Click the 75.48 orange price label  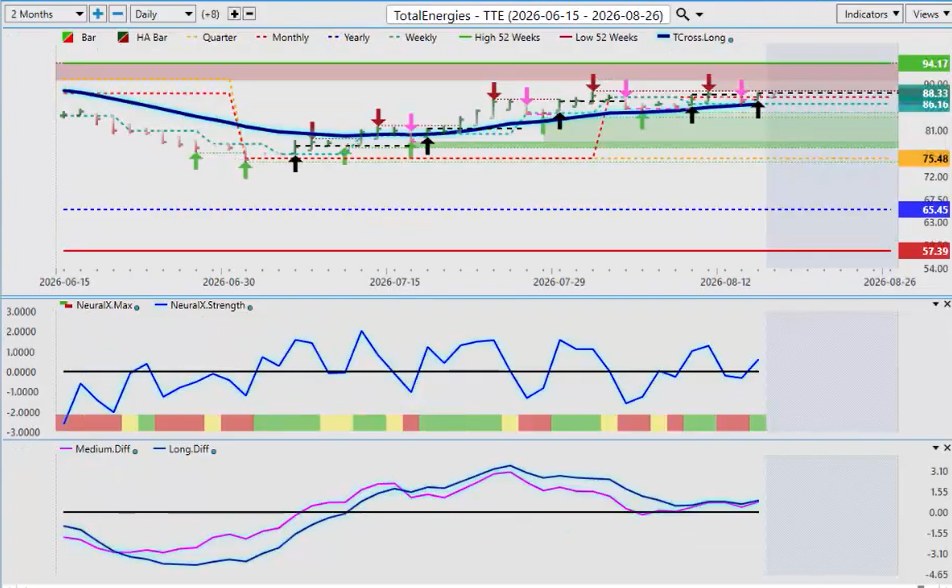click(924, 159)
